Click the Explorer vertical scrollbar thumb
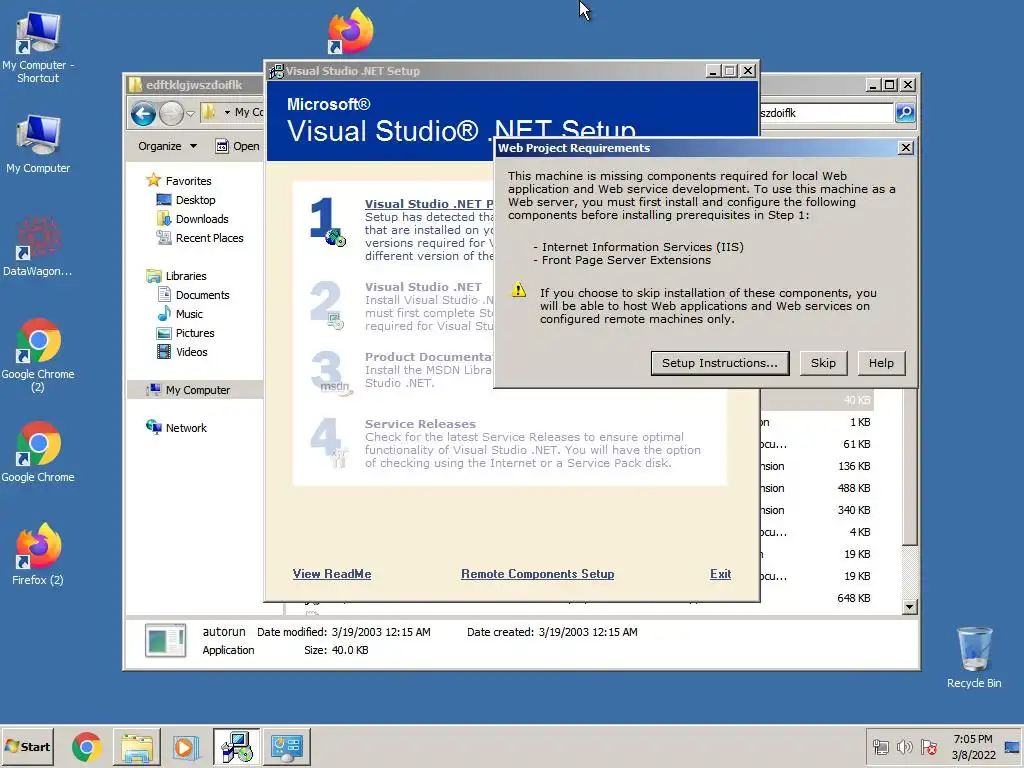The image size is (1024, 768). [x=910, y=466]
